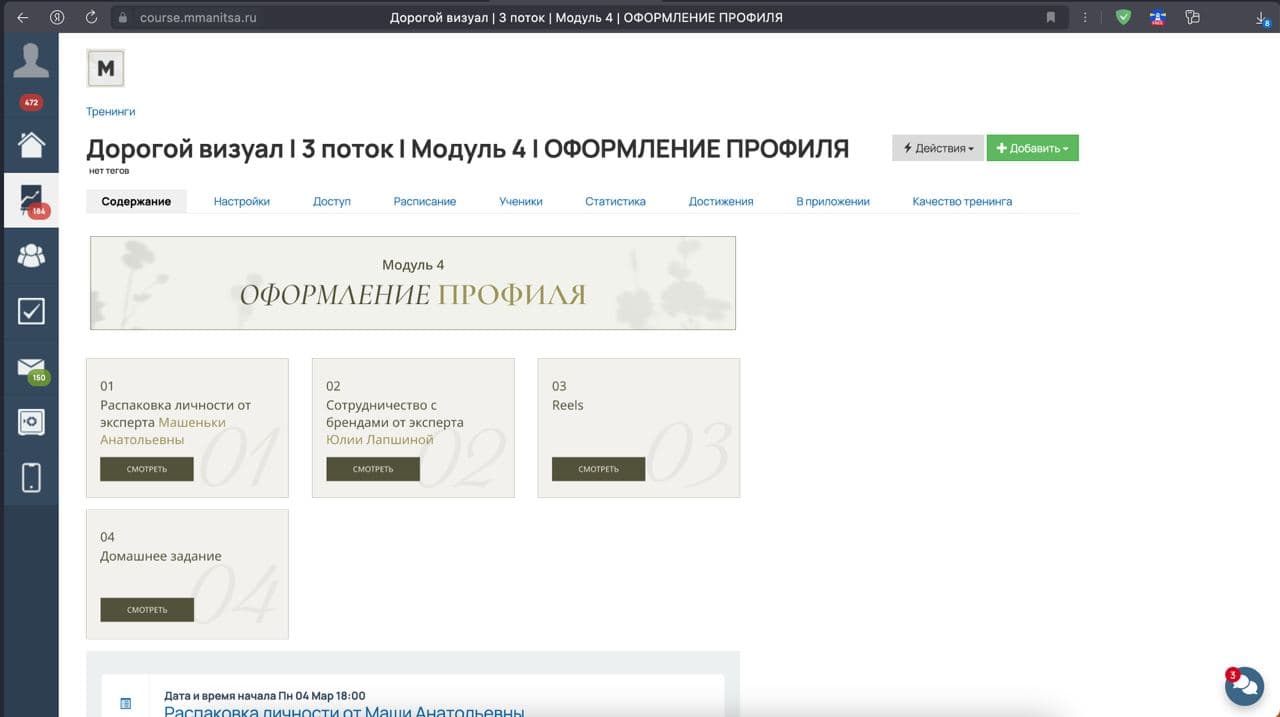
Task: Click Смотреть on lesson 01 card
Action: (147, 469)
